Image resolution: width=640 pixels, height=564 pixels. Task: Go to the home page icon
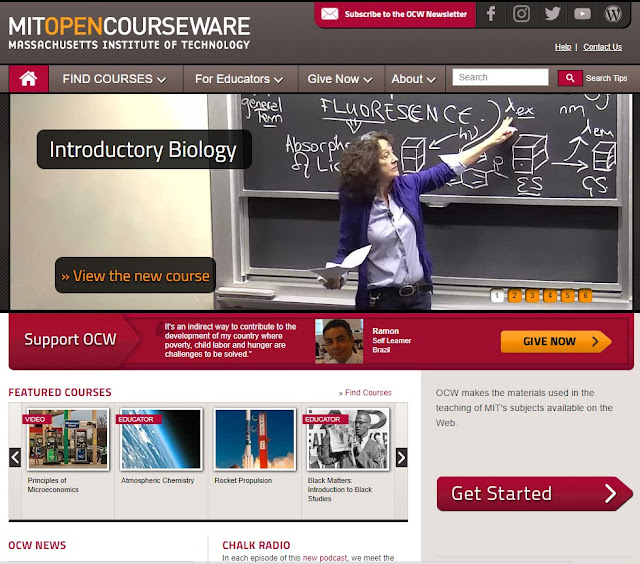point(29,78)
